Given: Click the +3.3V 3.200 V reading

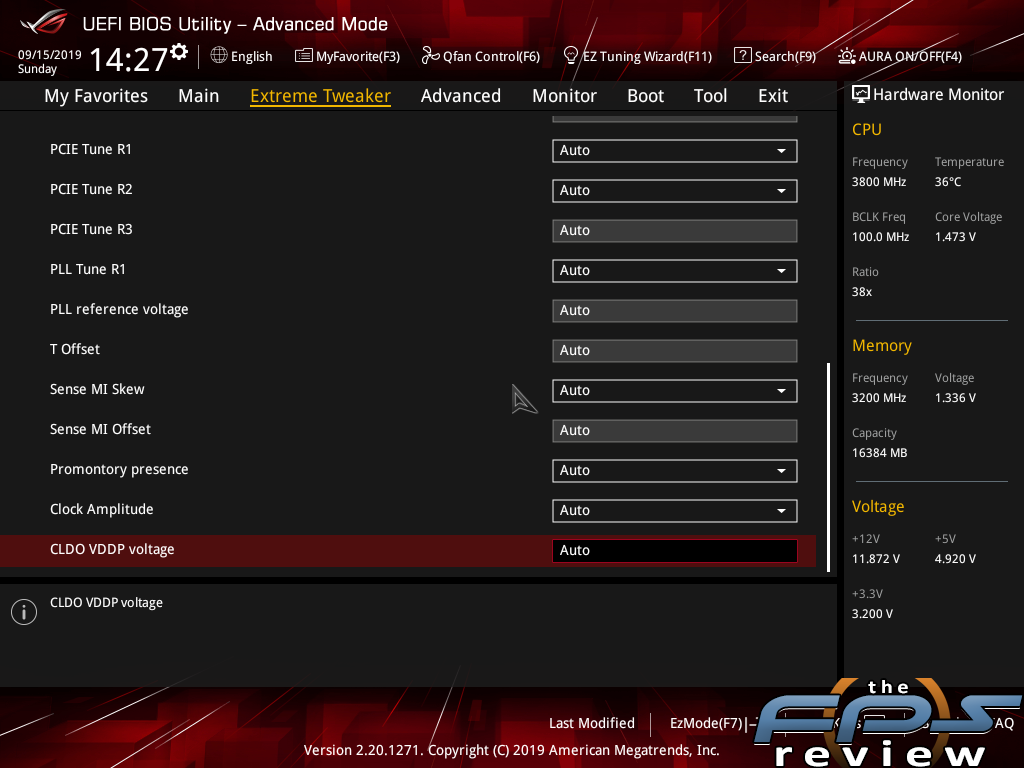Looking at the screenshot, I should pyautogui.click(x=872, y=614).
